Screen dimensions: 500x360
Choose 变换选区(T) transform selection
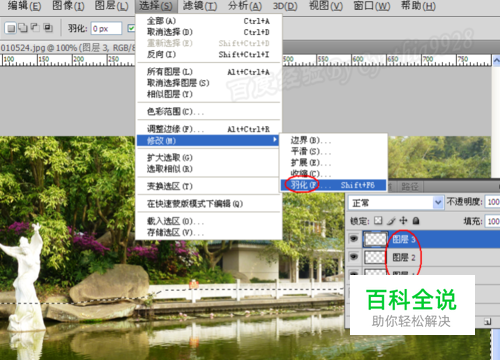coord(209,186)
